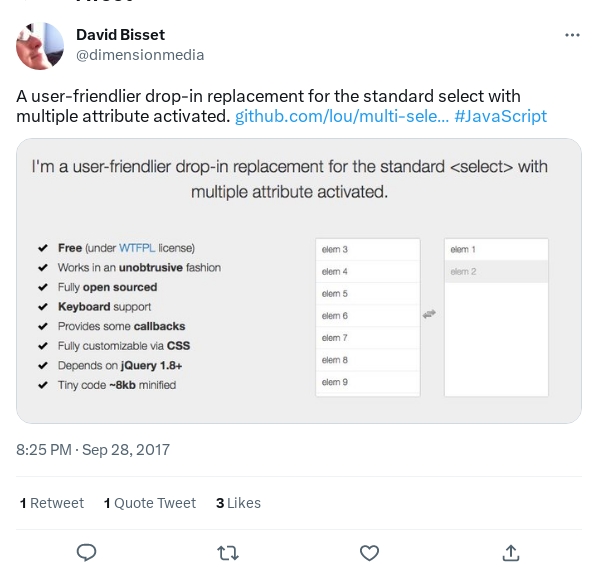Click the @dimensionmedia handle

(x=140, y=55)
